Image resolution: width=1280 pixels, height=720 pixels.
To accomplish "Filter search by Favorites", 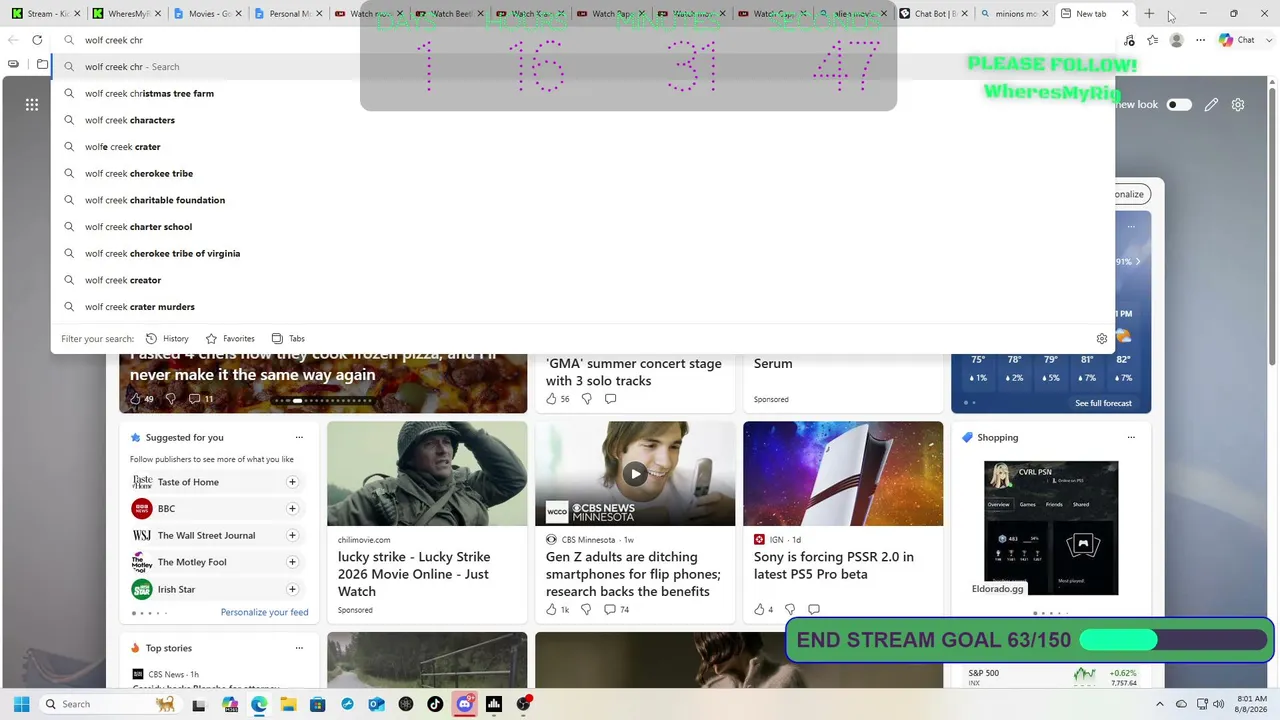I will [x=230, y=339].
